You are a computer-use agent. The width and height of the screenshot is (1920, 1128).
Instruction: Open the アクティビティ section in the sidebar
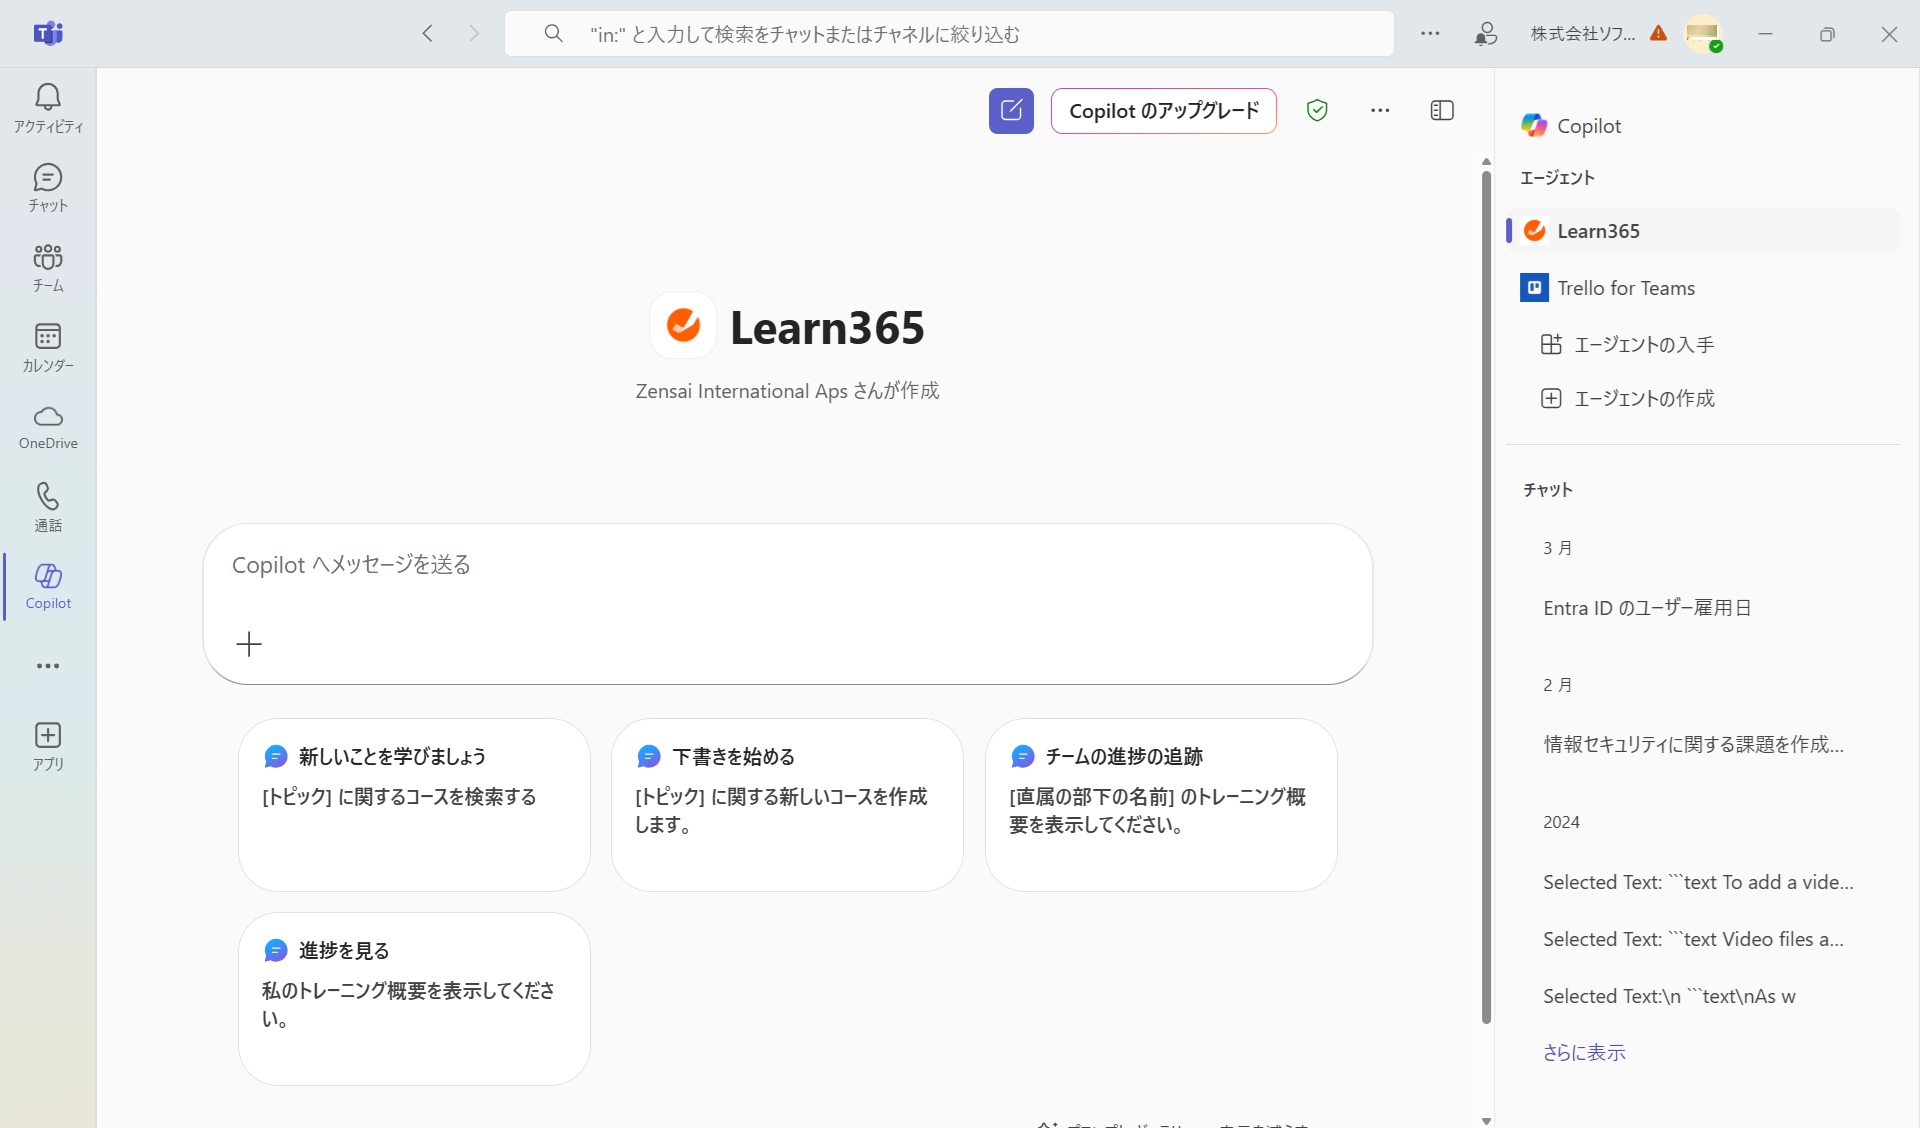click(47, 107)
